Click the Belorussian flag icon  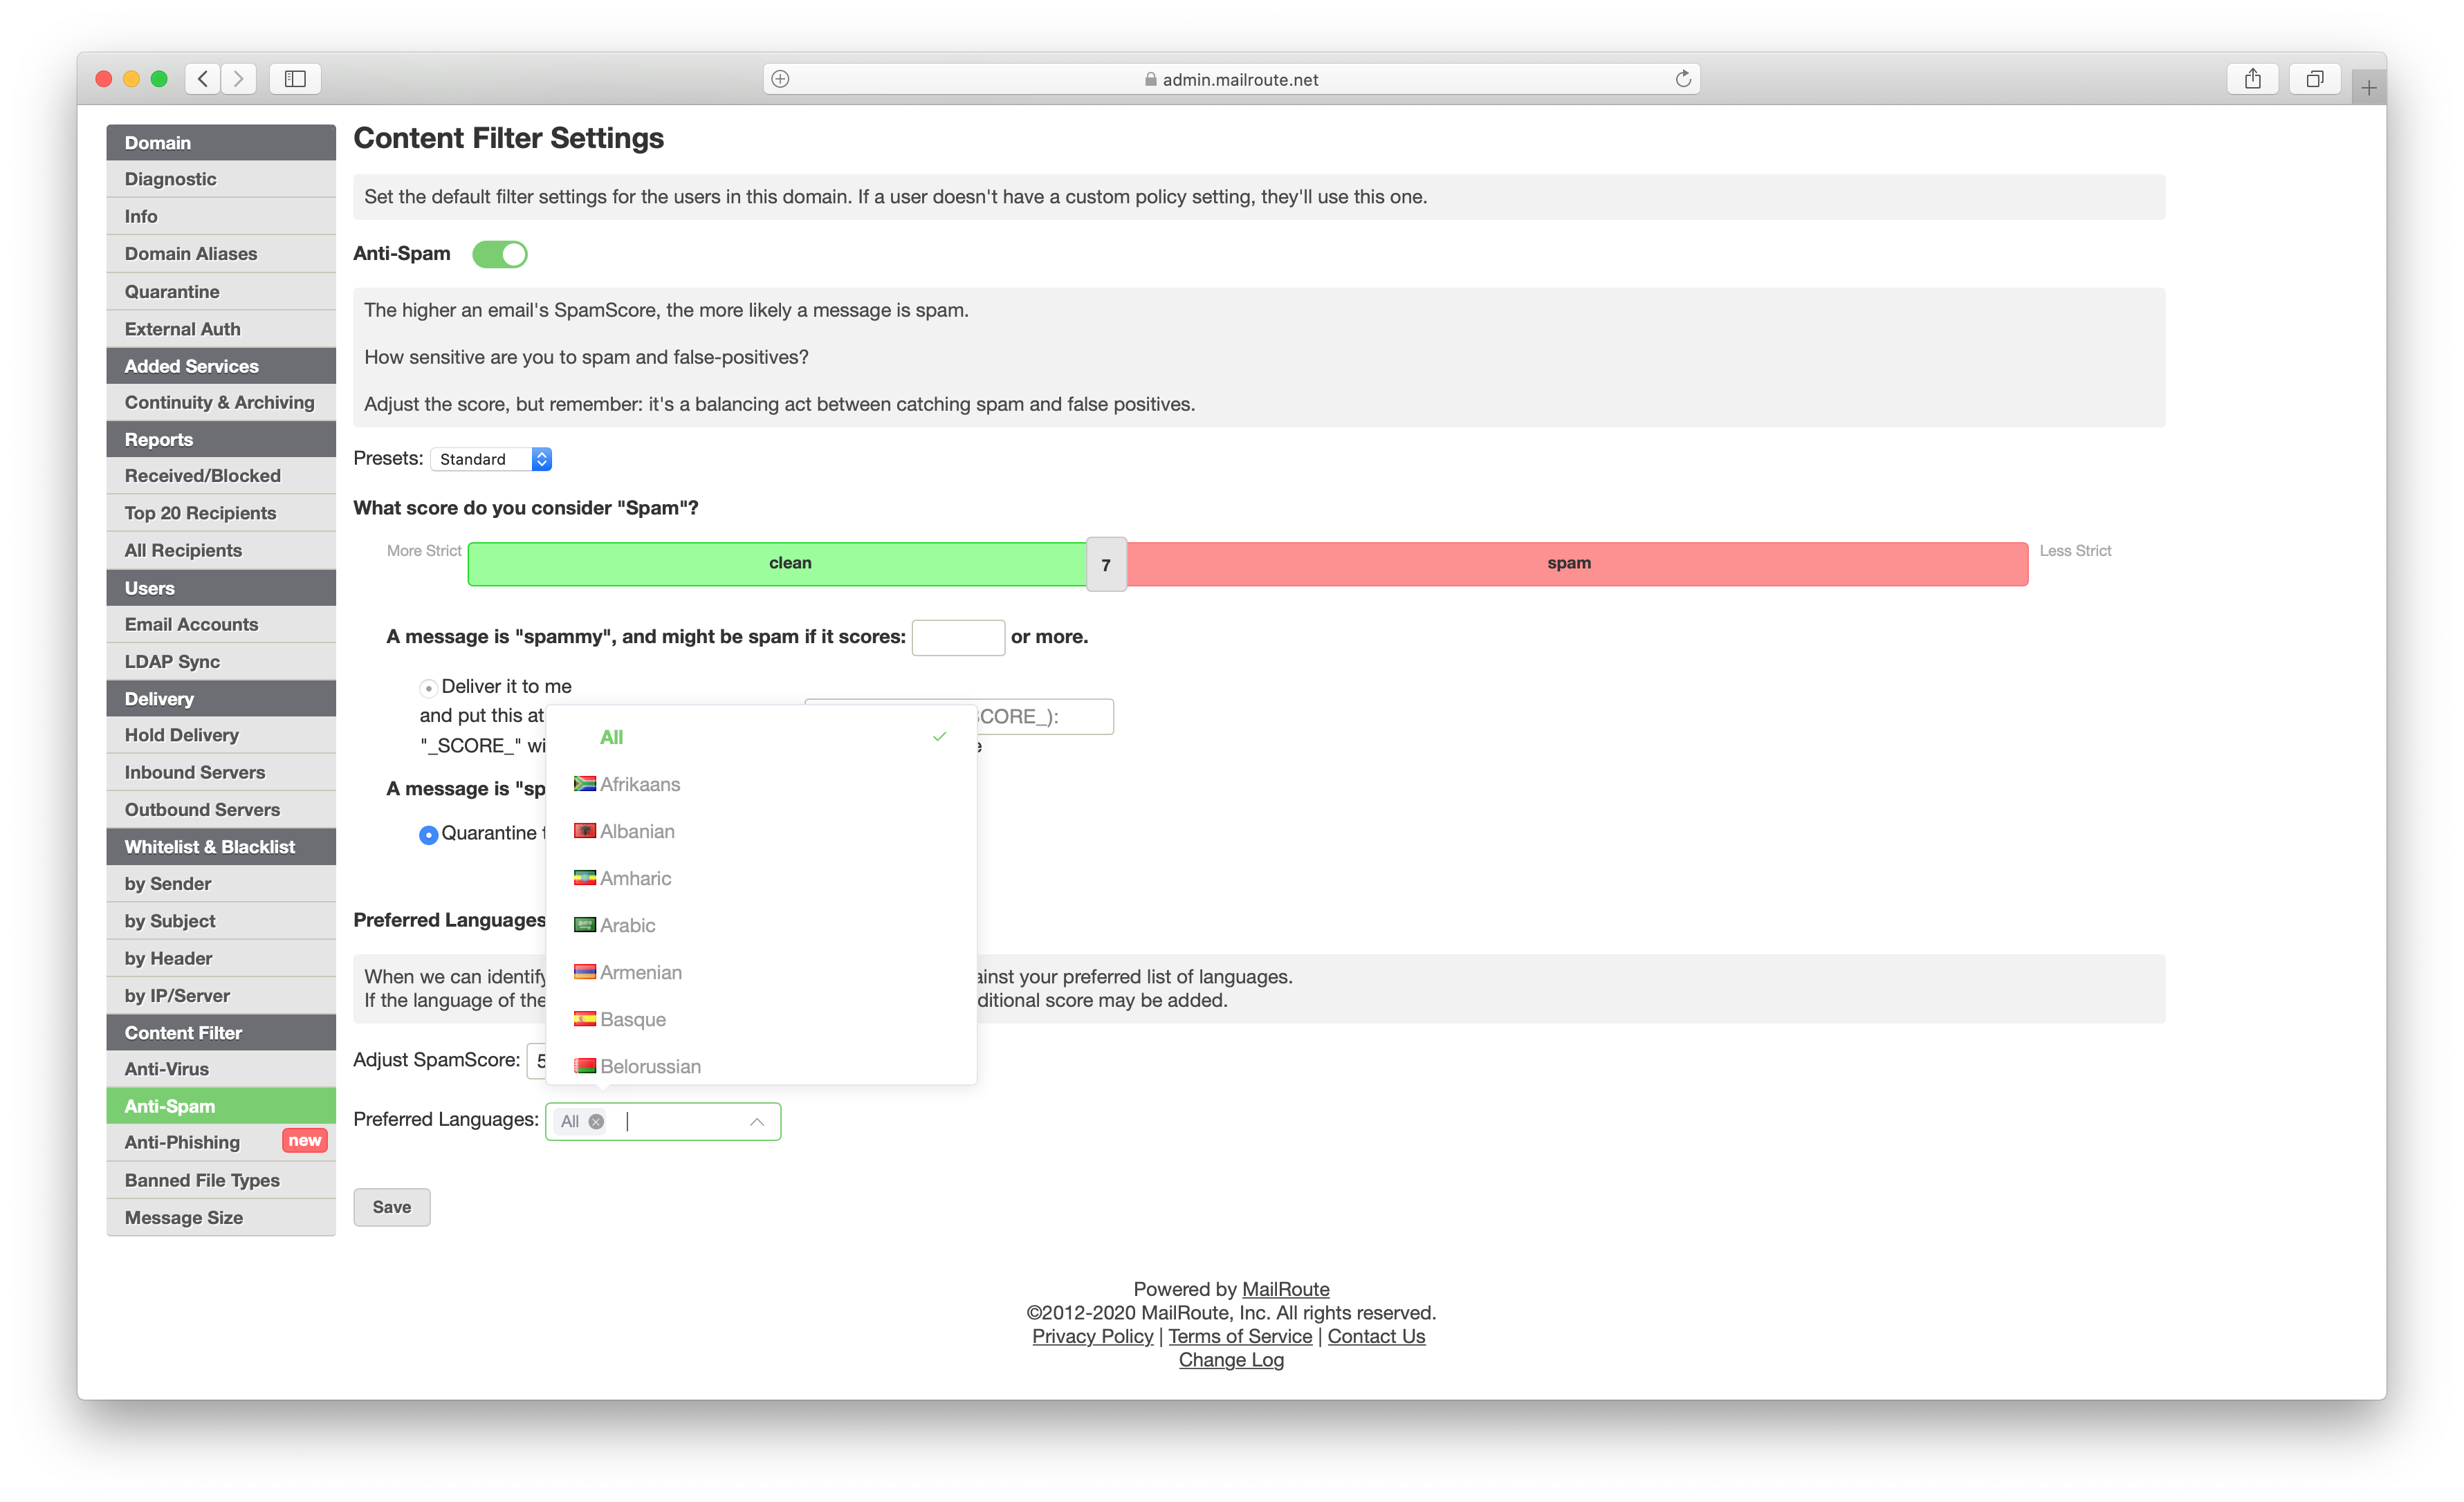point(585,1066)
